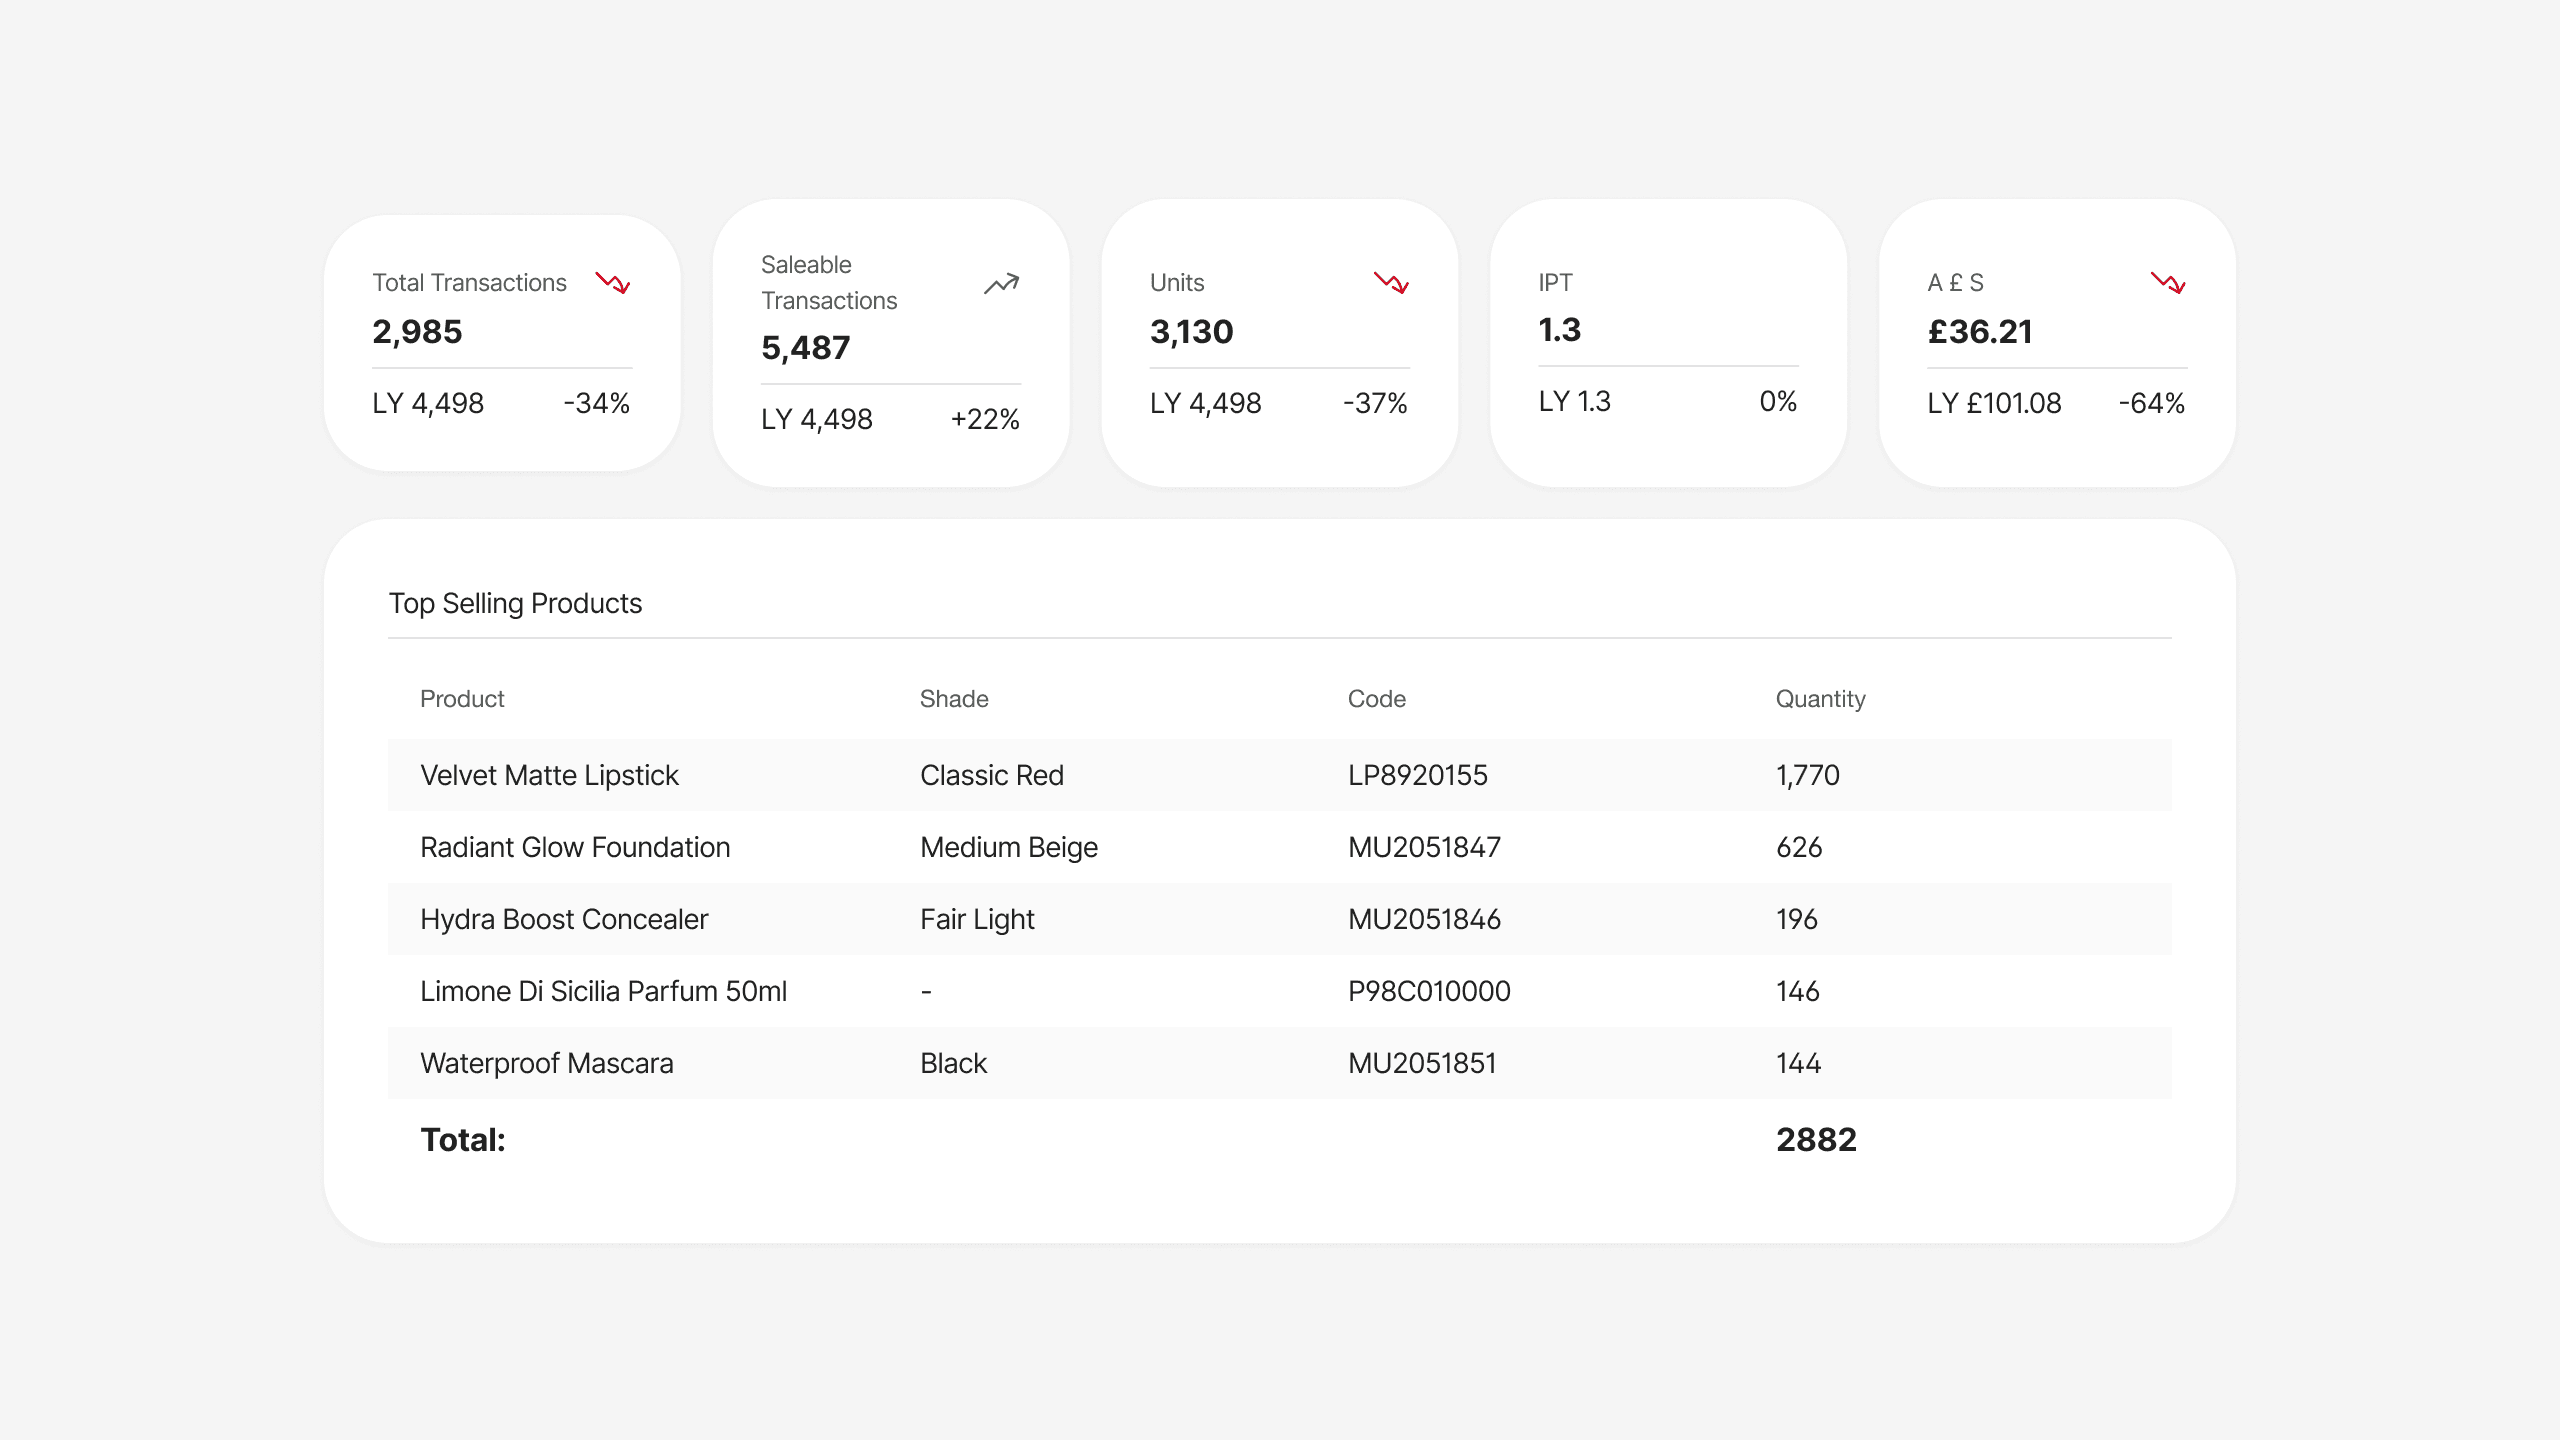The height and width of the screenshot is (1440, 2560).
Task: Click the Units value 3,130
Action: coord(1191,332)
